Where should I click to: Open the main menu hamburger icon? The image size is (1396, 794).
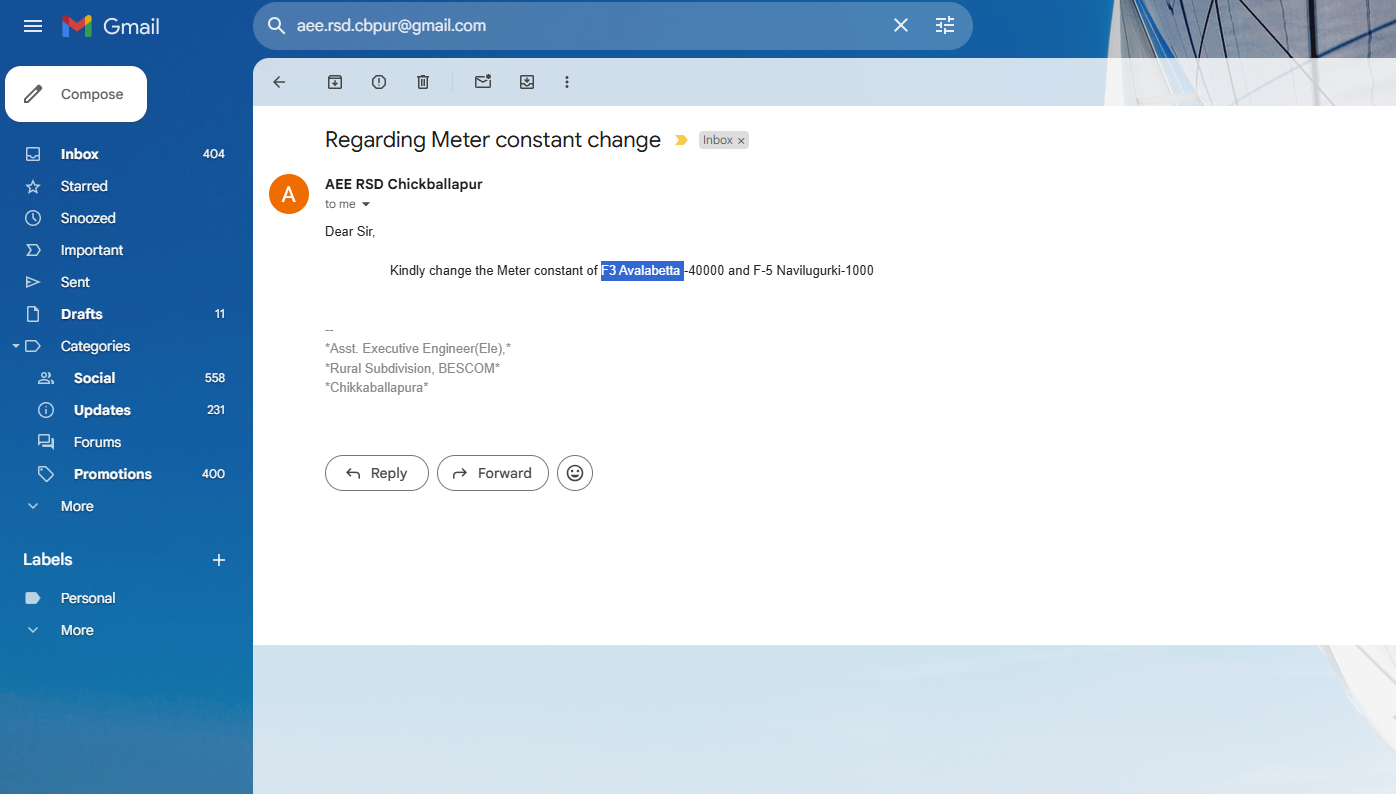coord(33,26)
